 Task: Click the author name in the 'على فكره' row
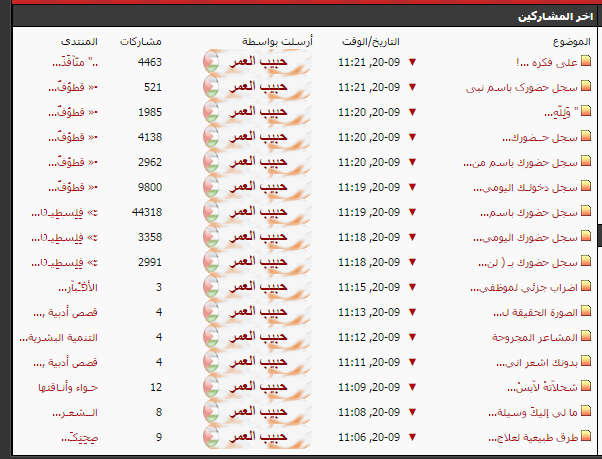263,62
